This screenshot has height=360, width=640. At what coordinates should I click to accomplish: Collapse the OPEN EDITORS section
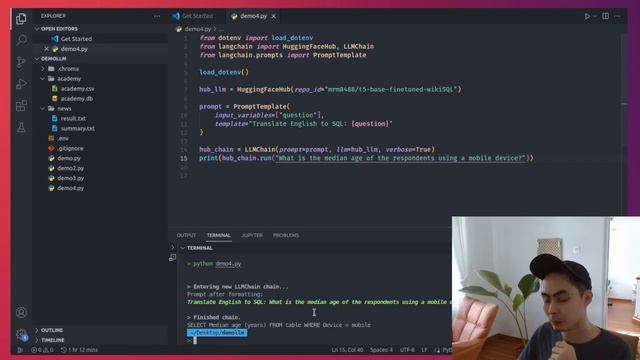click(59, 29)
